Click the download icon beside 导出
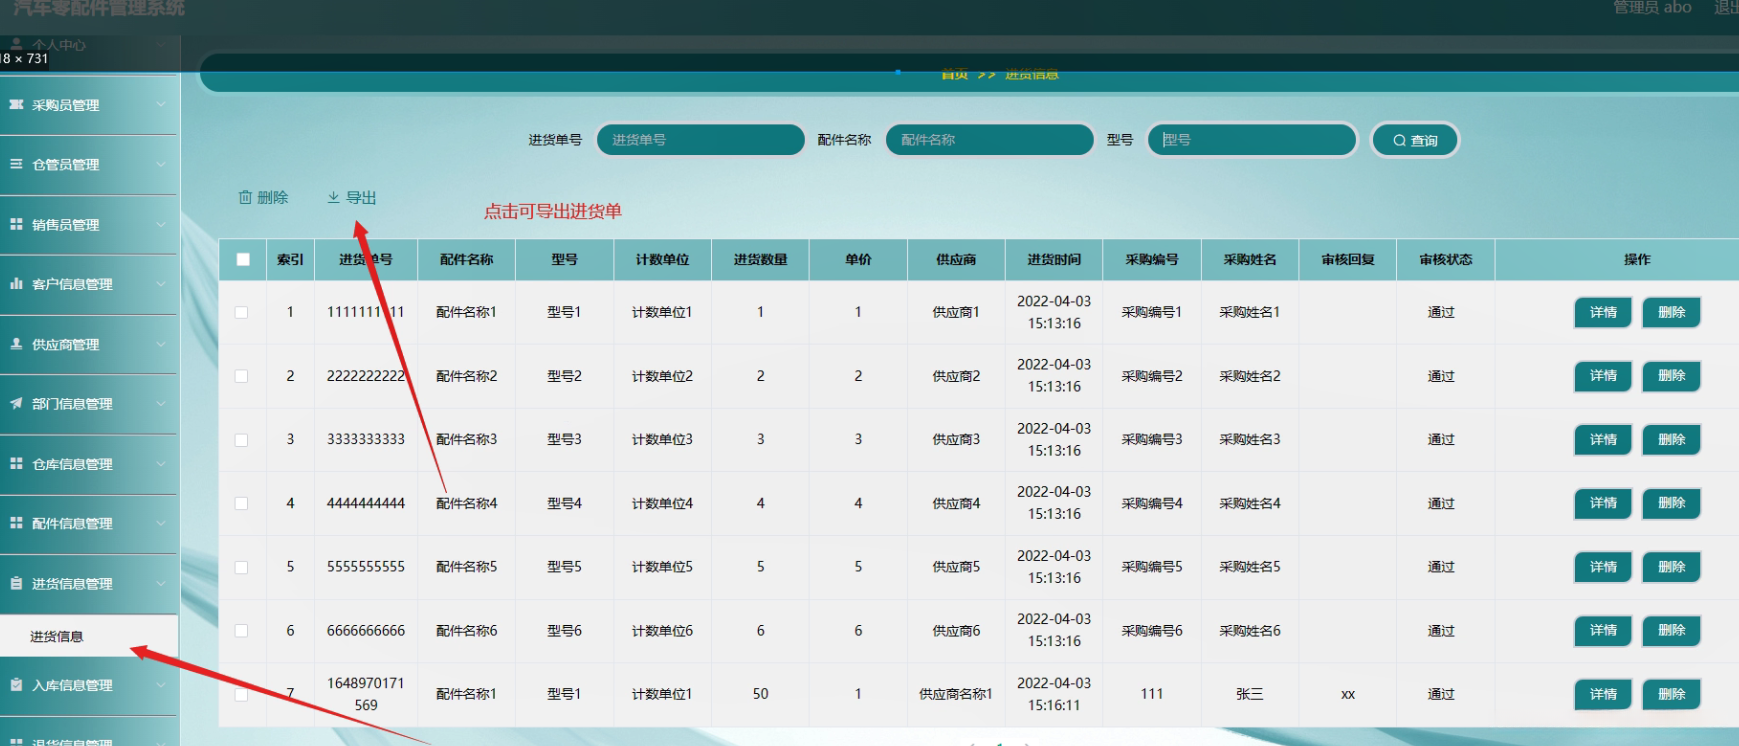The image size is (1739, 746). point(334,198)
